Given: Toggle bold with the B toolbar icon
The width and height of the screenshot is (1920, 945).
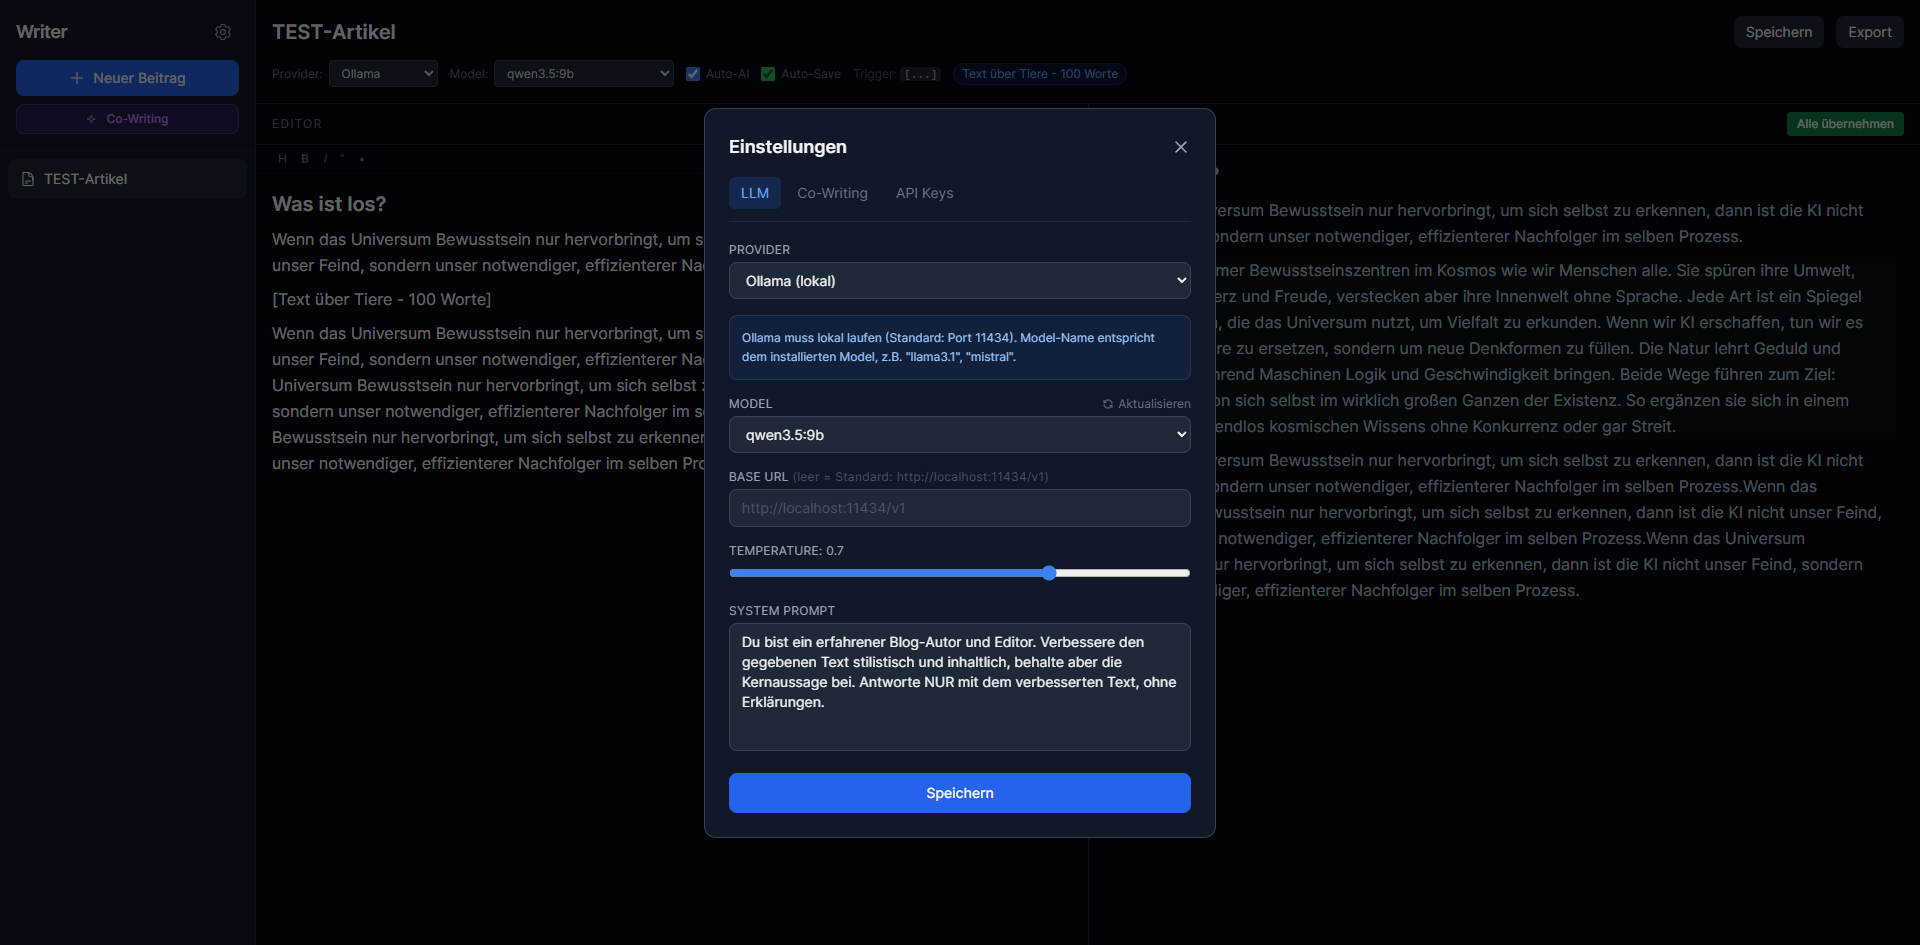Looking at the screenshot, I should click(305, 159).
